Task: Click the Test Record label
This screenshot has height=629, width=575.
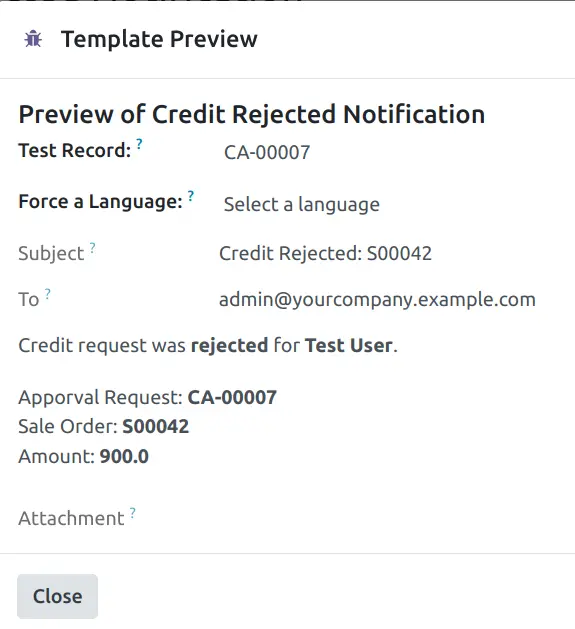Action: click(x=75, y=151)
